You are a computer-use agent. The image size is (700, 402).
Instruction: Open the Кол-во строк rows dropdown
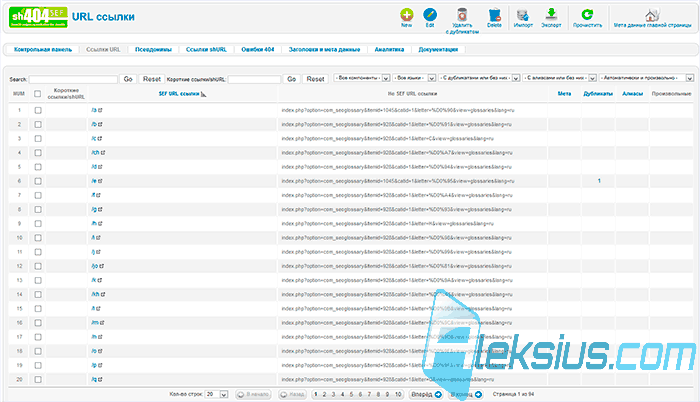217,394
